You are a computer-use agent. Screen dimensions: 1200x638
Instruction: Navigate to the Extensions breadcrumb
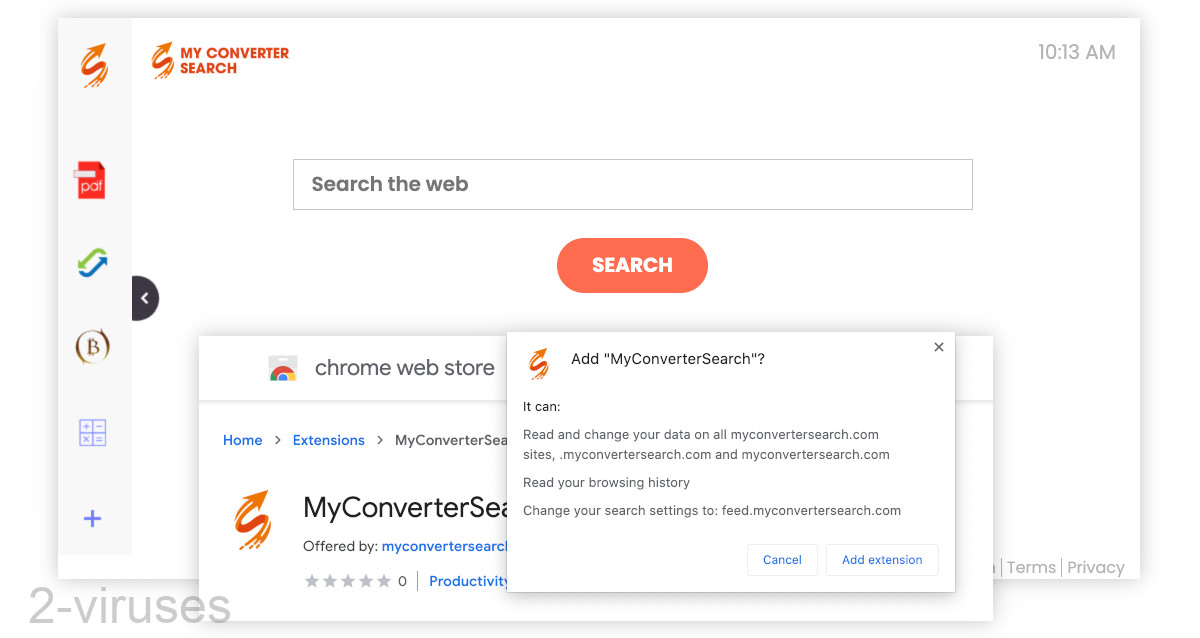[328, 440]
